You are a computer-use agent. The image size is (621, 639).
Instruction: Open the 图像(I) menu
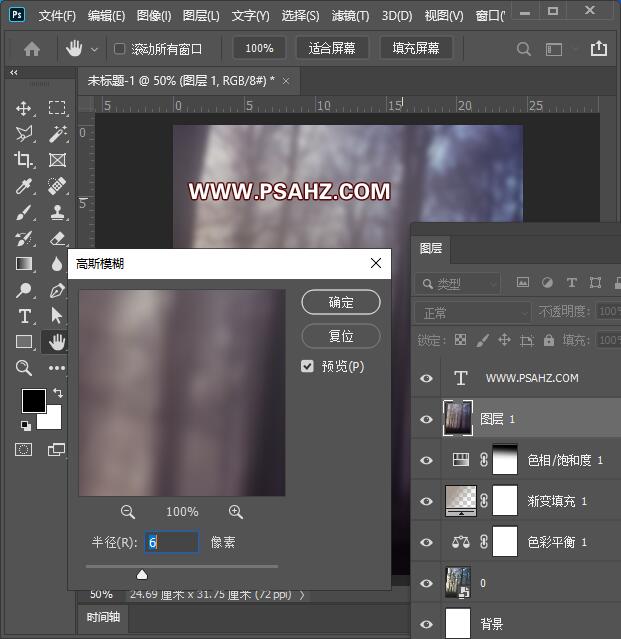(154, 15)
